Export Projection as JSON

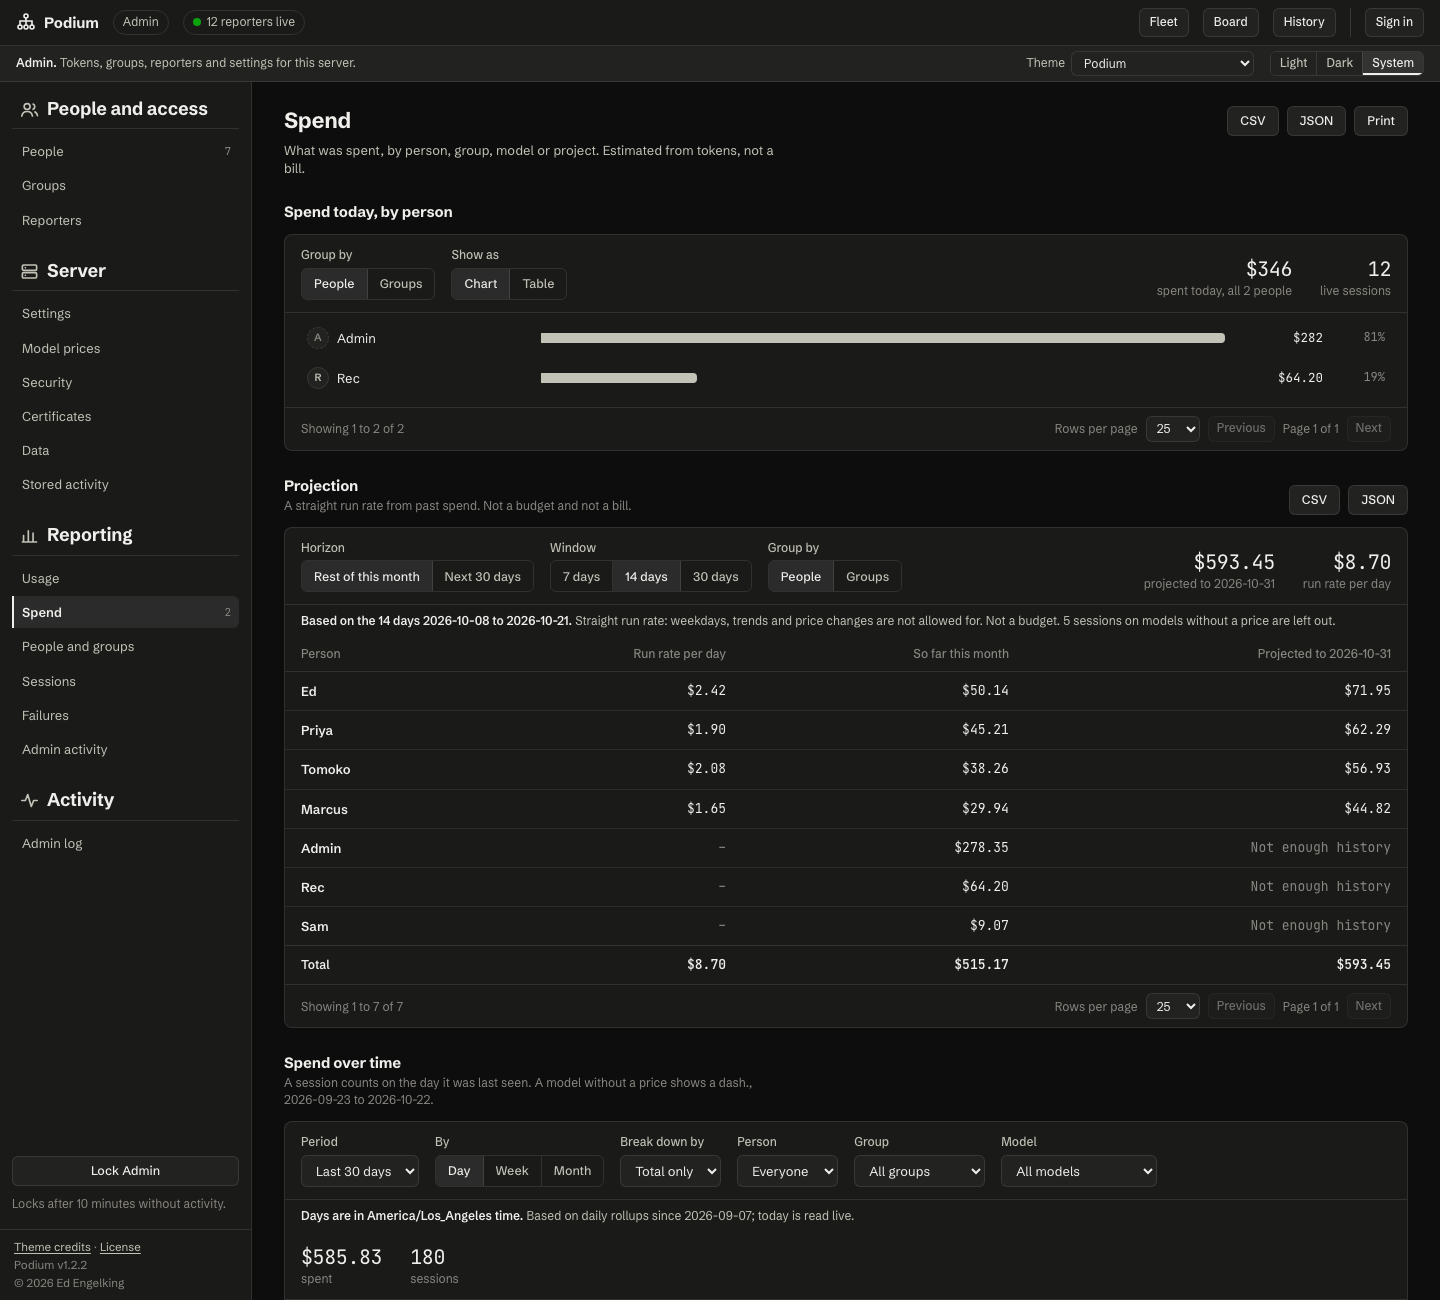pos(1377,500)
